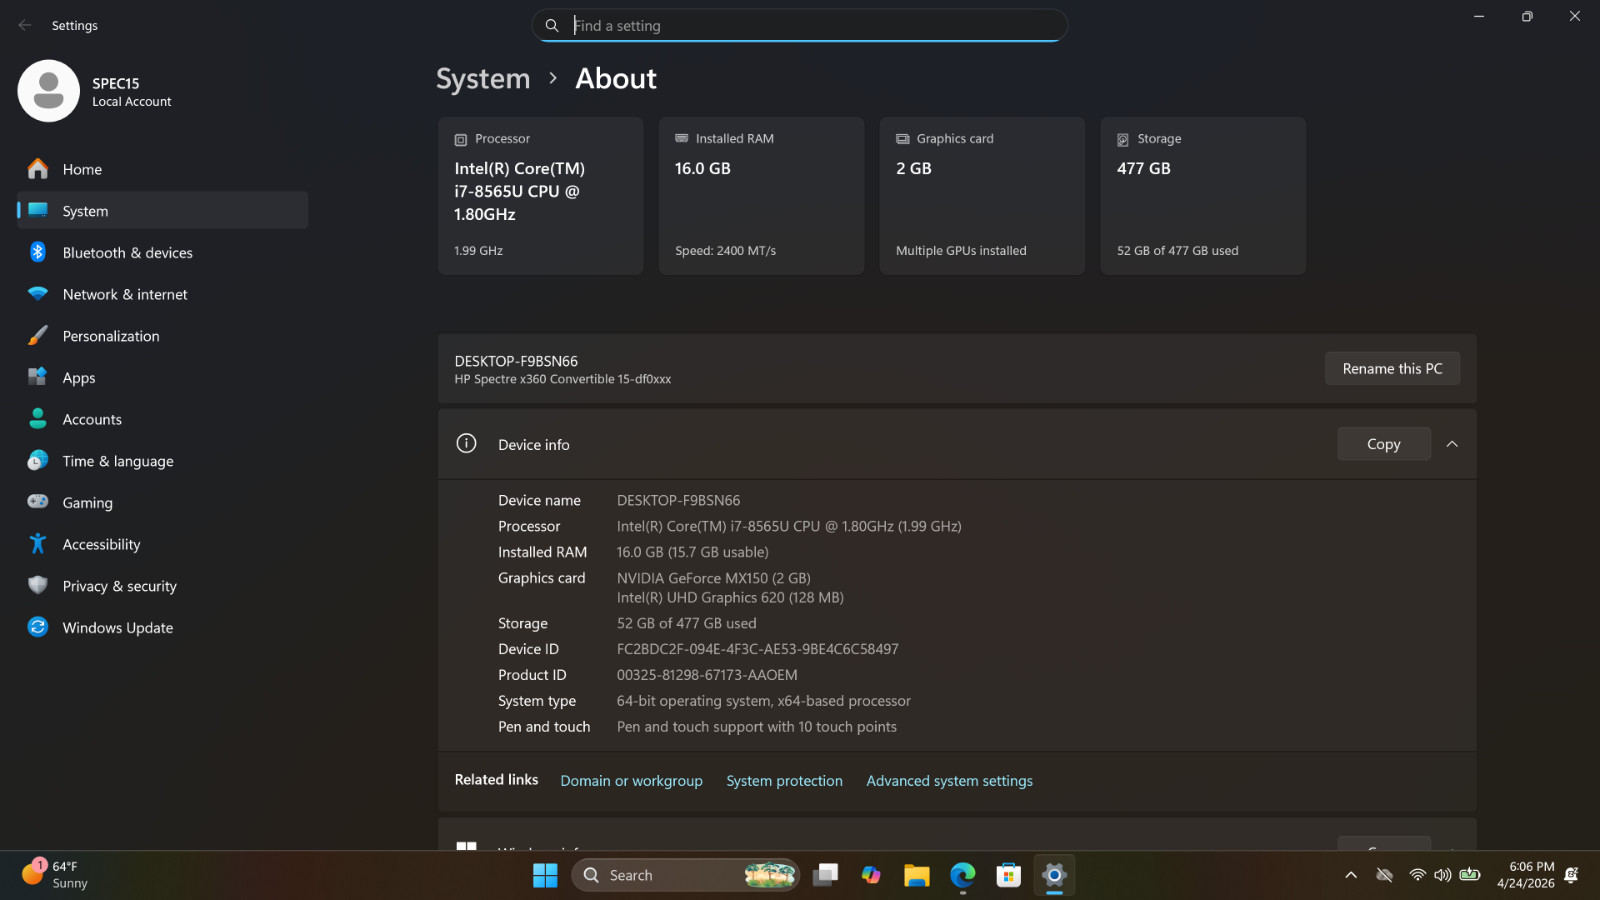Open the Domain or workgroup link
This screenshot has height=900, width=1600.
click(x=631, y=780)
